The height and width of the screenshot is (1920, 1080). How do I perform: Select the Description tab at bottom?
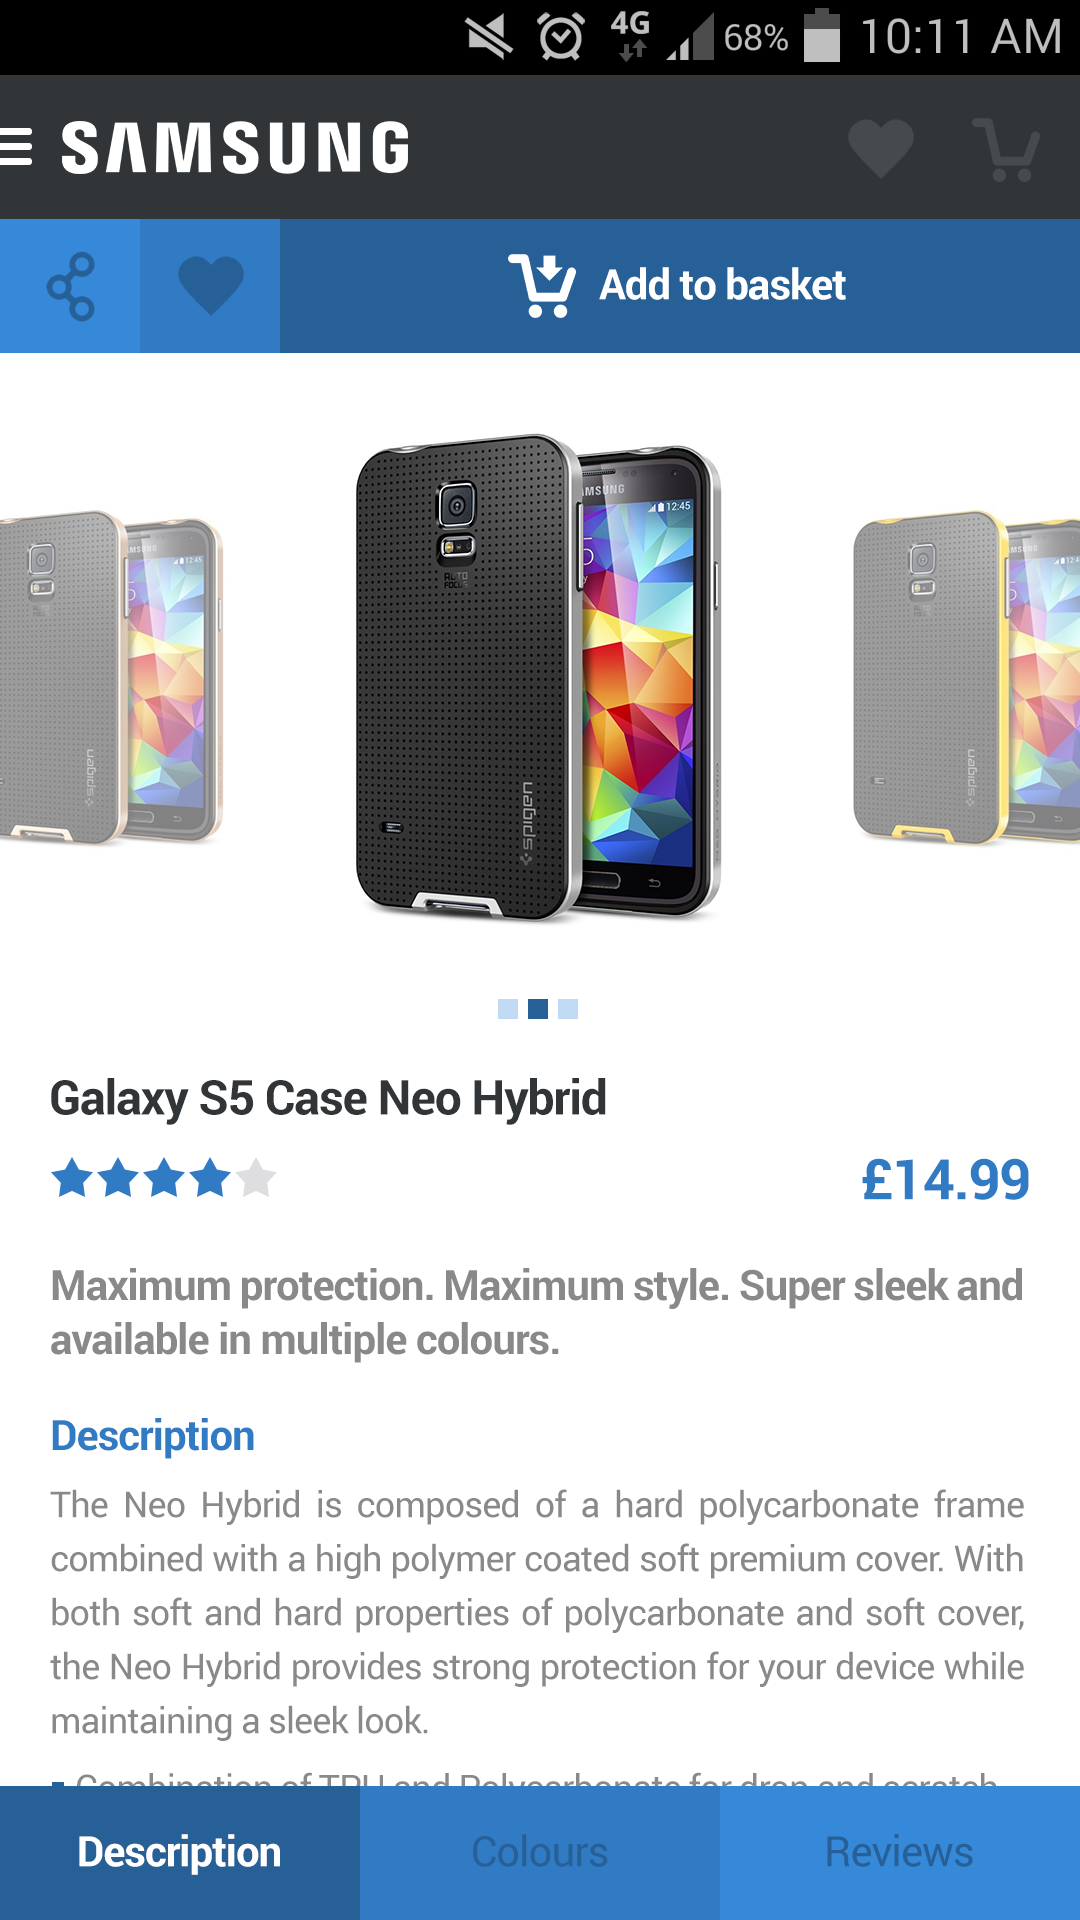point(180,1852)
